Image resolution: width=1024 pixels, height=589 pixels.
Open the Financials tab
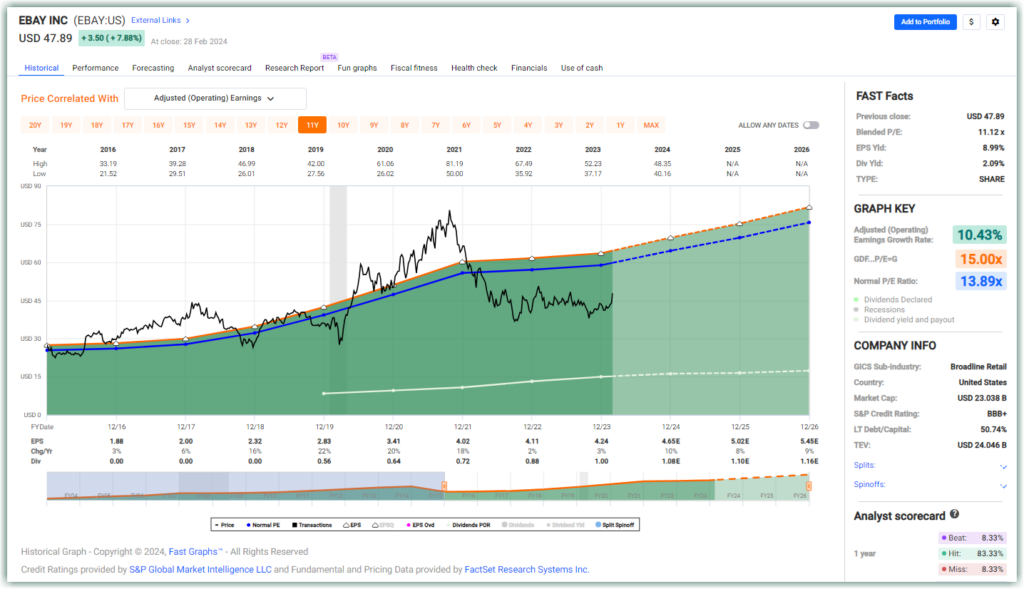tap(529, 68)
